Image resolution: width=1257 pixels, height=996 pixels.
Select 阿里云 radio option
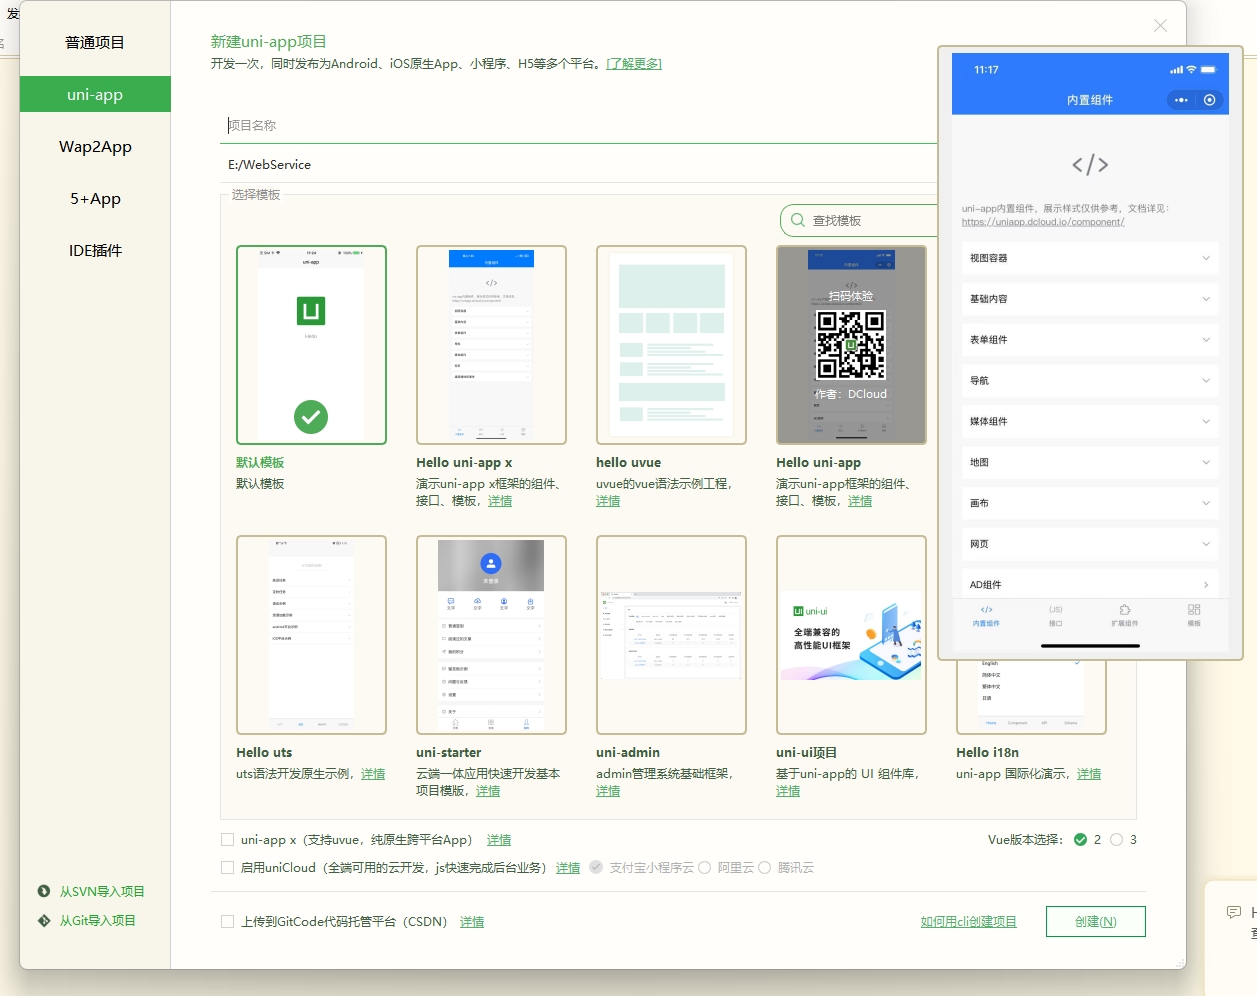point(704,868)
